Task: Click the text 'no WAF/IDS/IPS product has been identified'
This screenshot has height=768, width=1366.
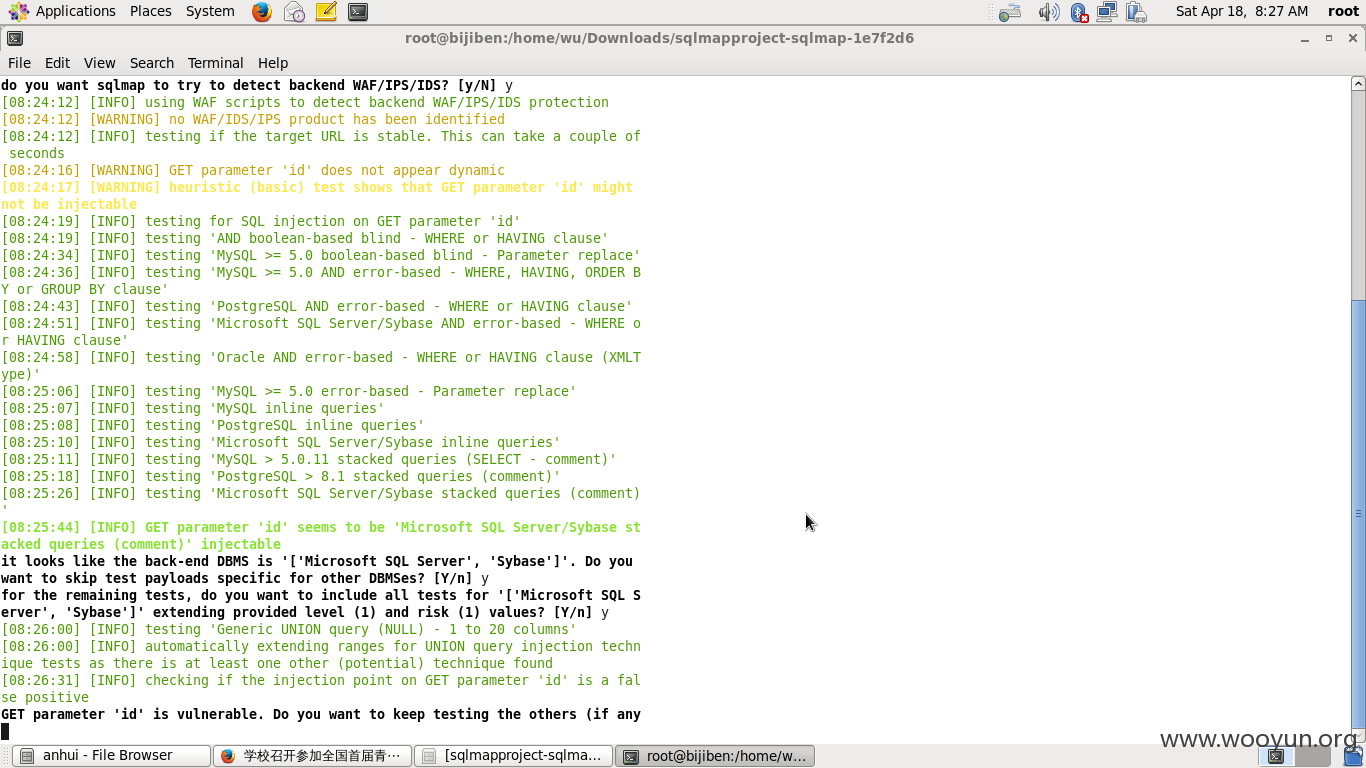Action: [x=337, y=119]
